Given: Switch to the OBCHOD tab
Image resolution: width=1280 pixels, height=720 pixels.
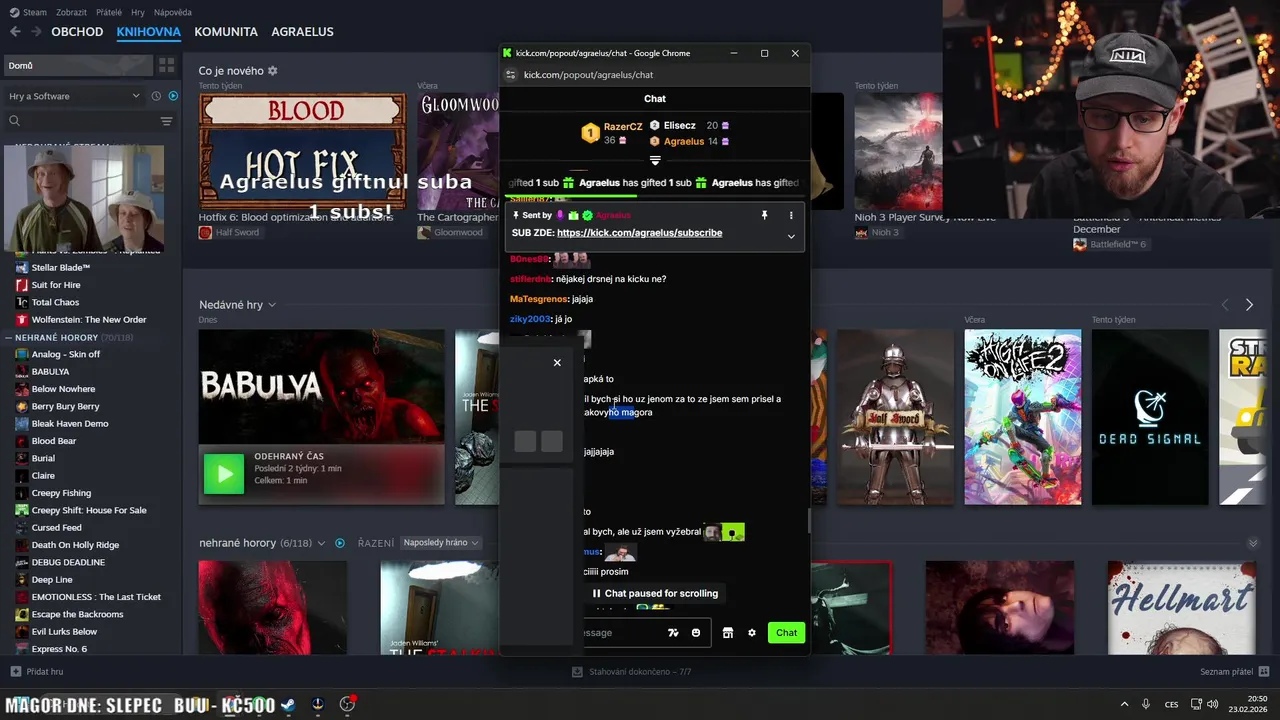Looking at the screenshot, I should coord(77,32).
